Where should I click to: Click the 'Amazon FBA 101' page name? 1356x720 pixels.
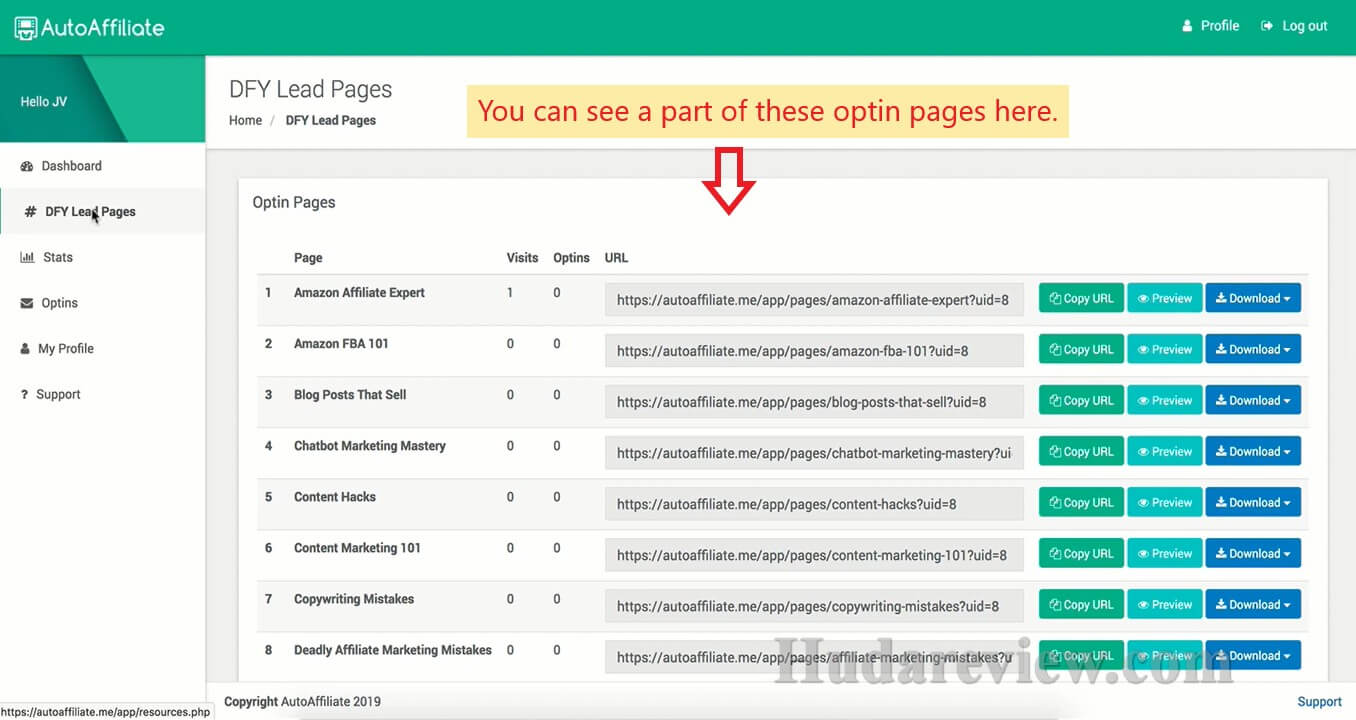tap(341, 344)
